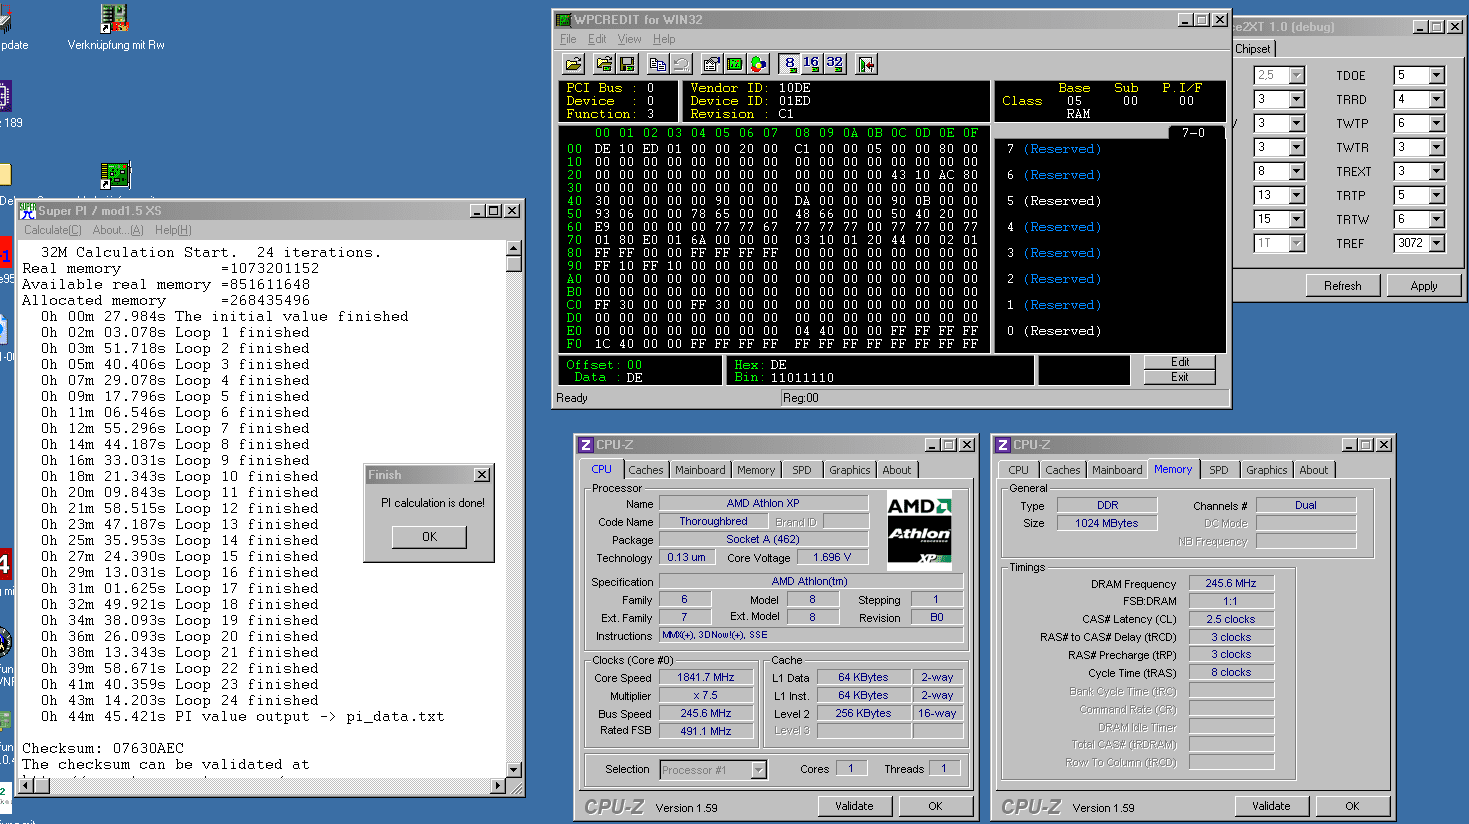The width and height of the screenshot is (1469, 824).
Task: Open Calculate(C) menu in Super PI
Action: 53,230
